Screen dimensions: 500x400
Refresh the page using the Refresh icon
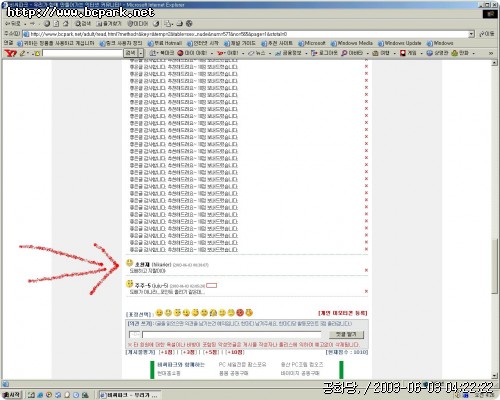click(x=56, y=24)
